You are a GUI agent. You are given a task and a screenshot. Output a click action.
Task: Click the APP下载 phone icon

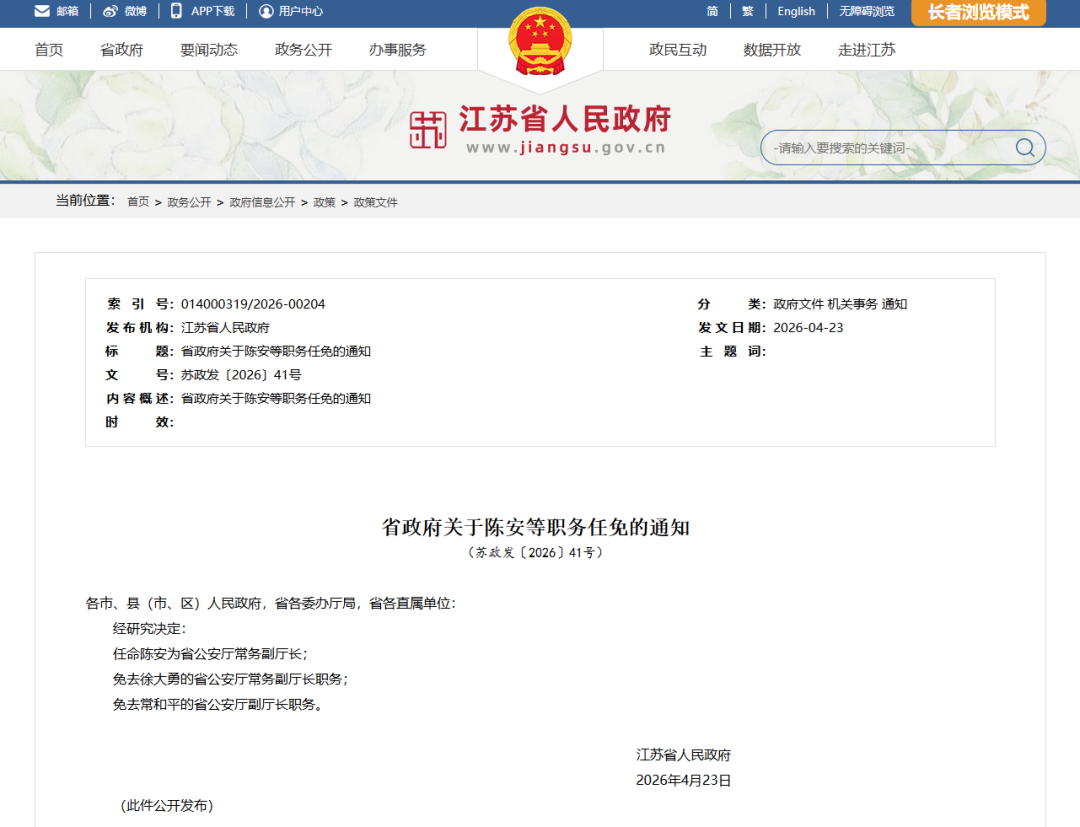tap(176, 11)
